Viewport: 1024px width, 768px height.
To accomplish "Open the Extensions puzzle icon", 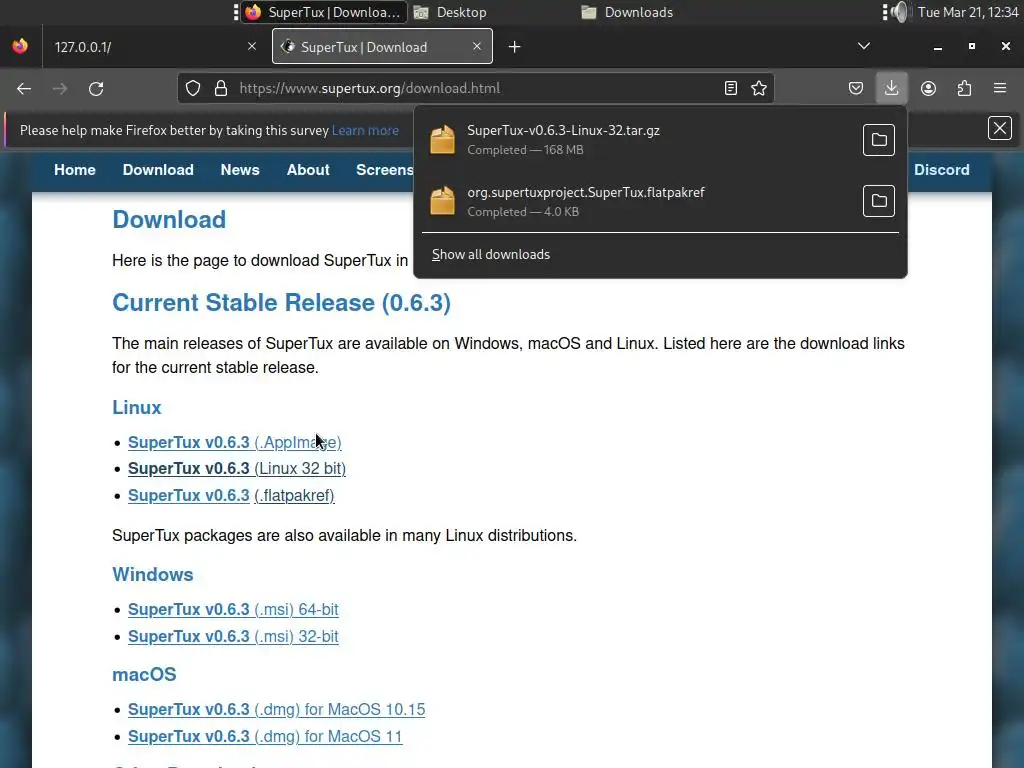I will (964, 88).
